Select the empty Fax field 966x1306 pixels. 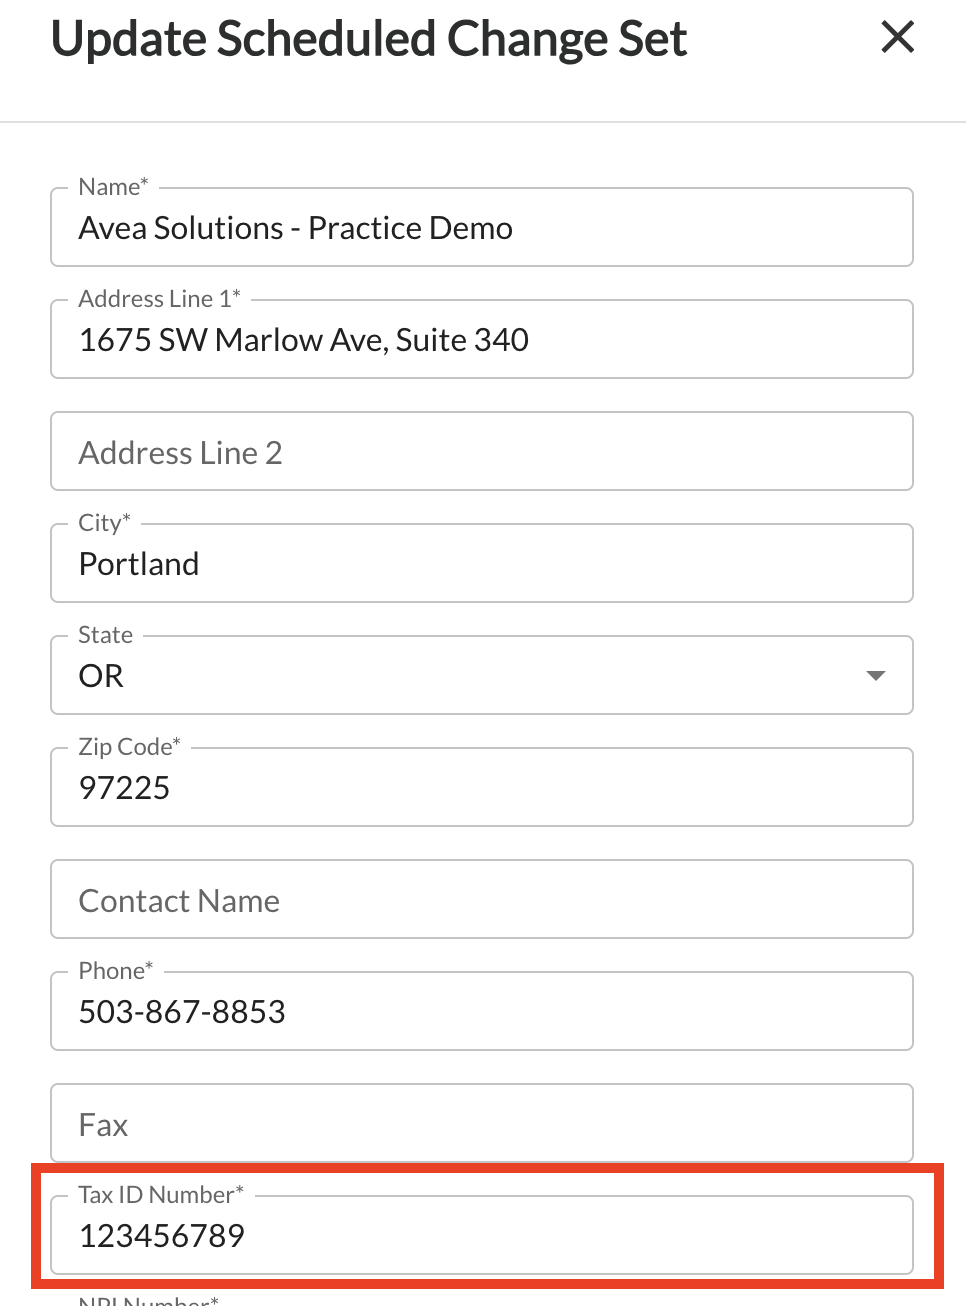(482, 1123)
